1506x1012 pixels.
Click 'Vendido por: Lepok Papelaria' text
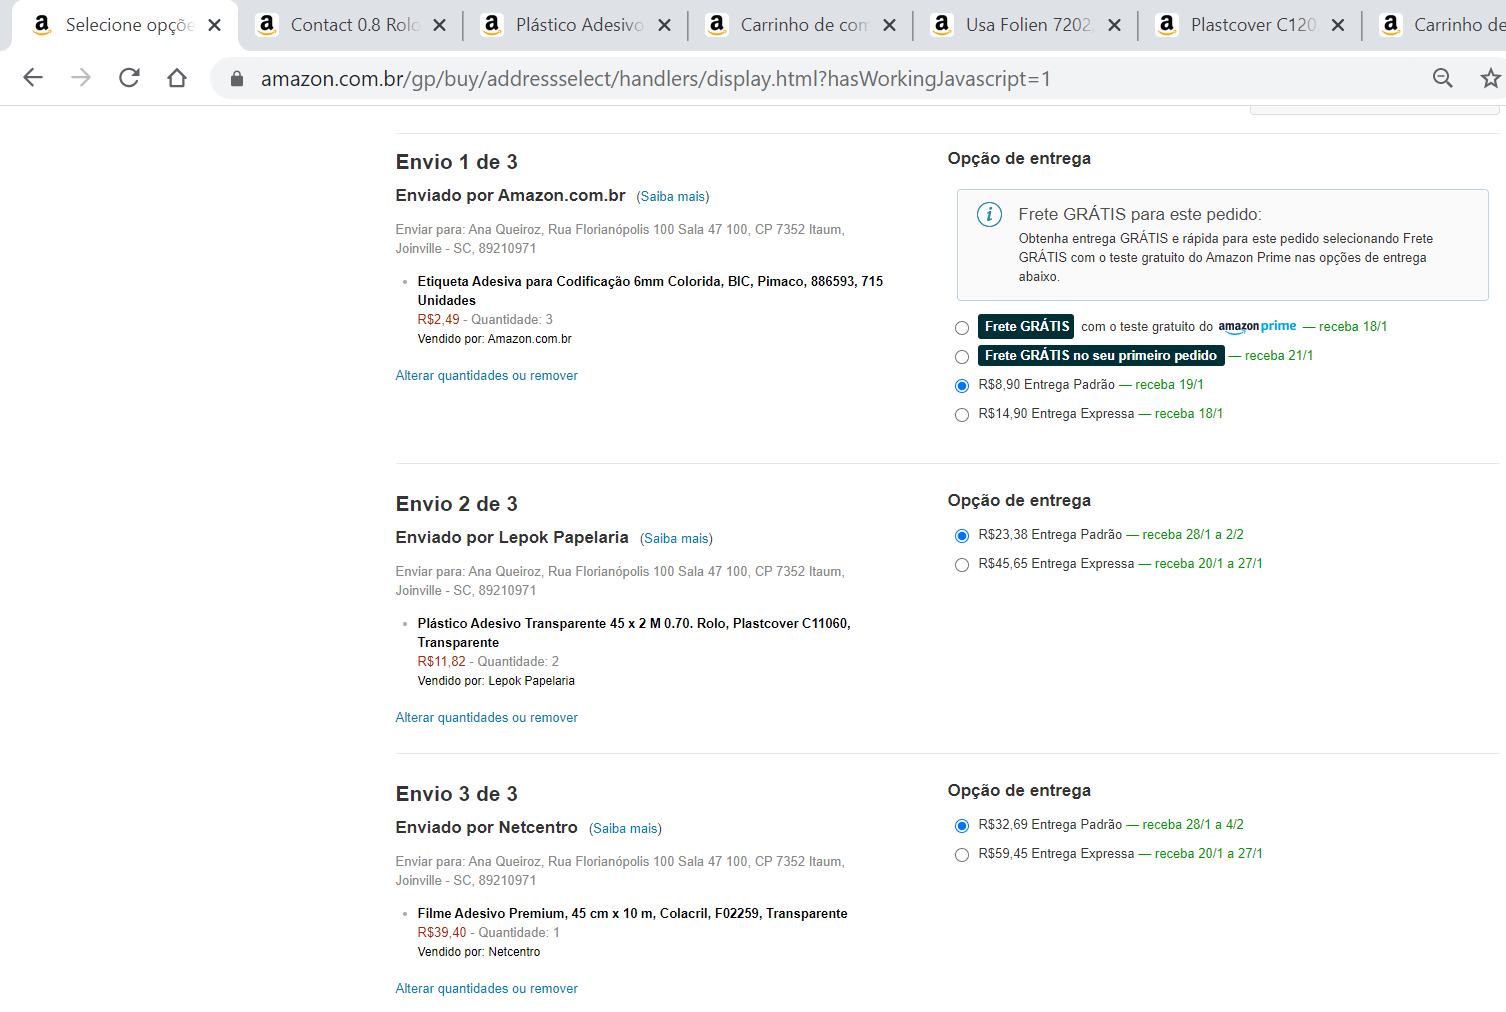(496, 681)
